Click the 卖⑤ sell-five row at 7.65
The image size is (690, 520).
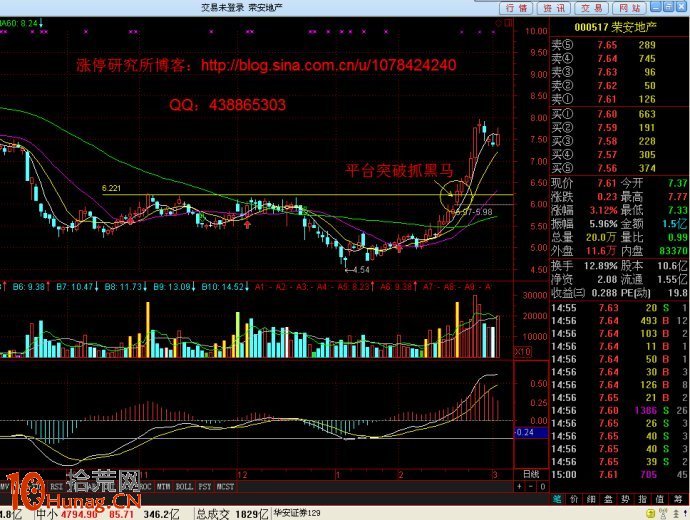619,45
